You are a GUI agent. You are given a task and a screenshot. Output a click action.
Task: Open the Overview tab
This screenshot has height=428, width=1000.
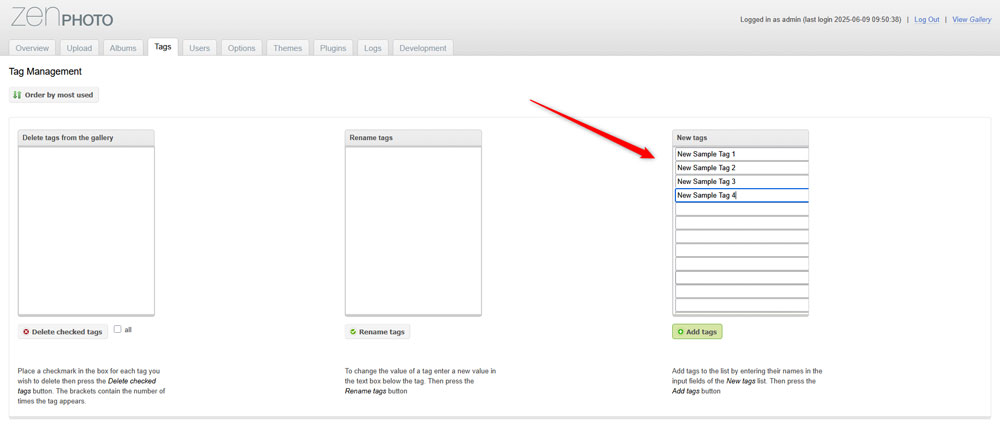33,48
